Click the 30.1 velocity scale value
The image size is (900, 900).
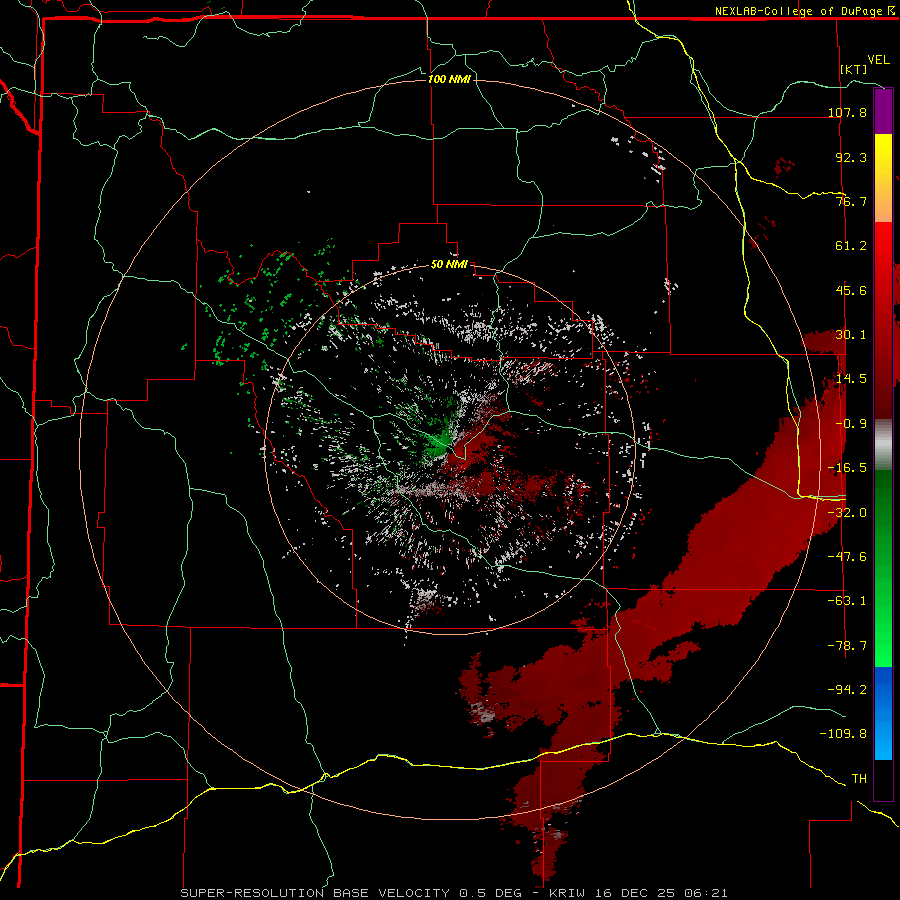pyautogui.click(x=851, y=335)
